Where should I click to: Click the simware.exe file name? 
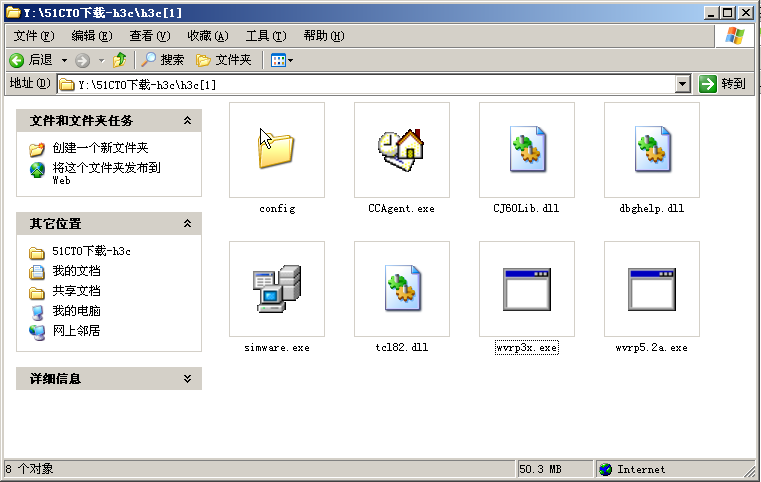pos(277,348)
